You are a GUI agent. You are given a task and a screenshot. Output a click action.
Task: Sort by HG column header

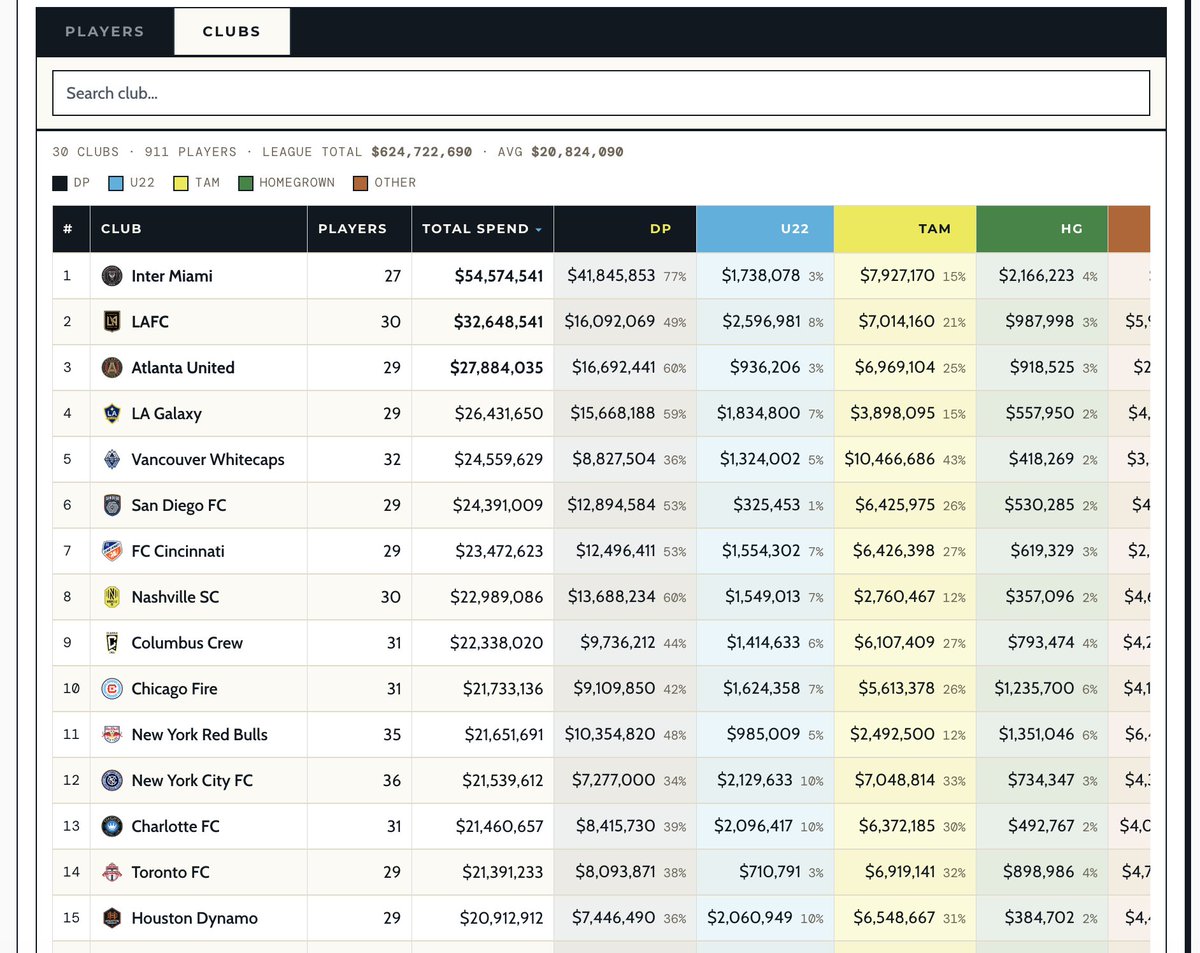[1041, 229]
